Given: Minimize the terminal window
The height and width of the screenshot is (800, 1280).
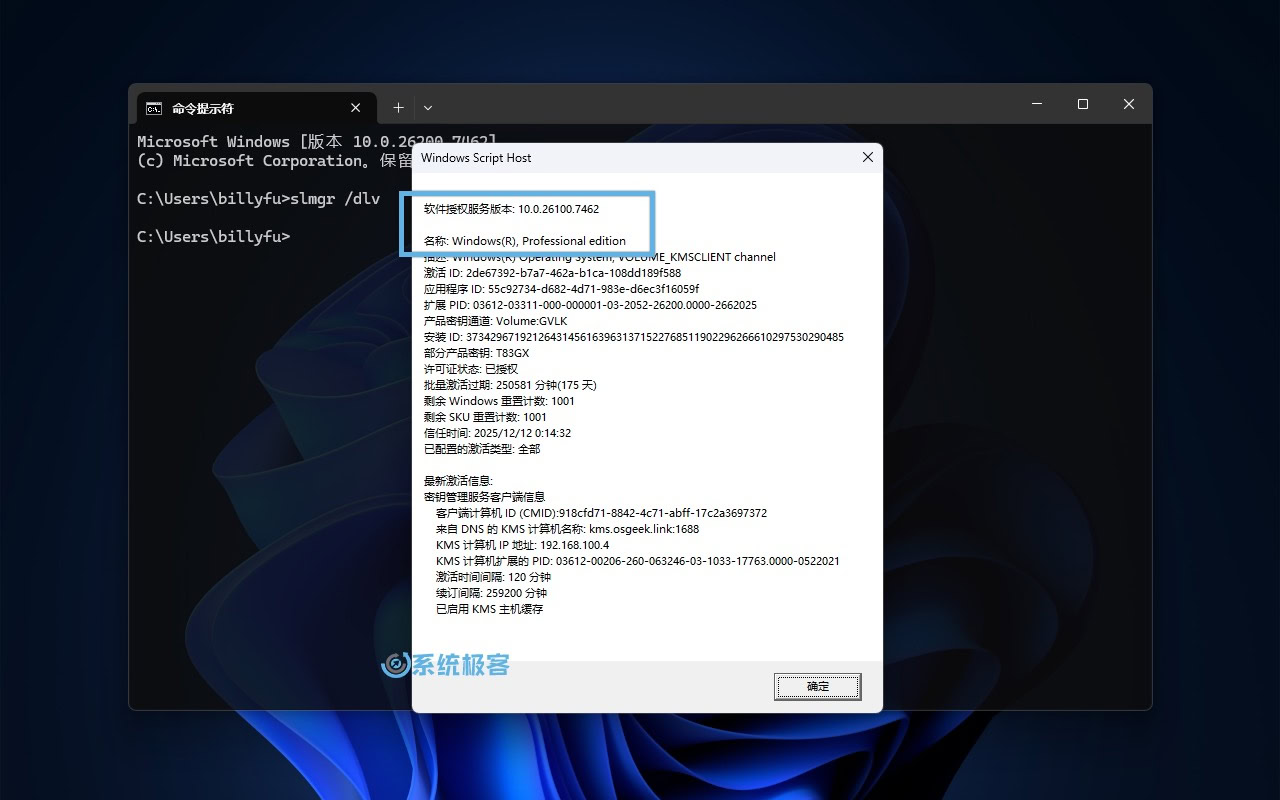Looking at the screenshot, I should [x=1036, y=104].
